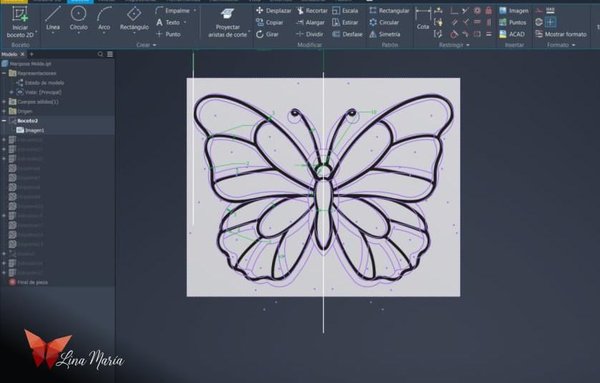Expand the Vista: [Principal] node
This screenshot has width=600, height=383.
(11, 92)
